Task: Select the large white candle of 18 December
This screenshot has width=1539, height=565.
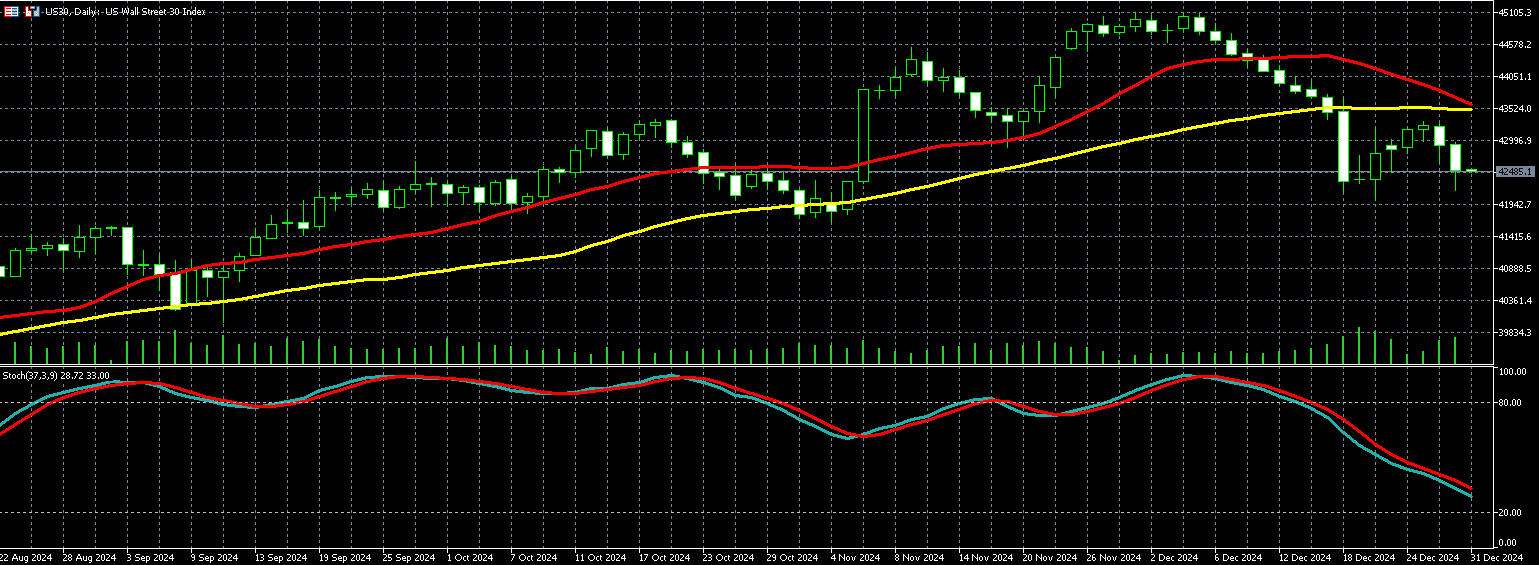Action: pyautogui.click(x=1343, y=146)
